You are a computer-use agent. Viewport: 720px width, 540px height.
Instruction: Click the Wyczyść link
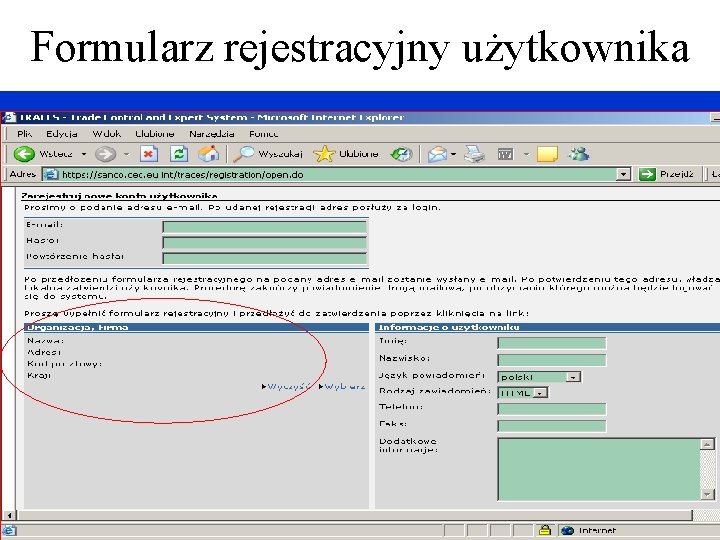288,387
